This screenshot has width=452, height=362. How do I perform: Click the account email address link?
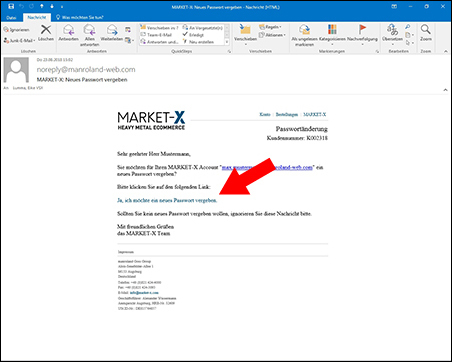[x=267, y=167]
